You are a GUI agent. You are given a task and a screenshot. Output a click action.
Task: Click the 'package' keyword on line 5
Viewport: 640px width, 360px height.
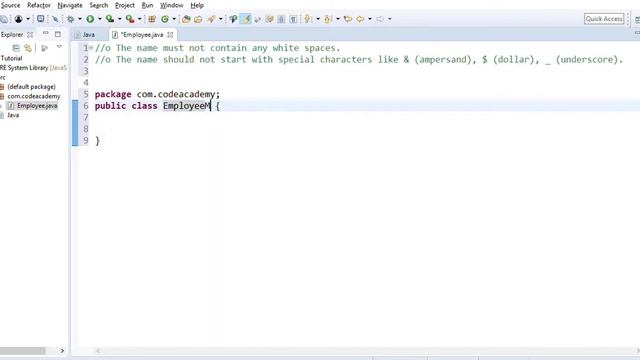tap(113, 94)
